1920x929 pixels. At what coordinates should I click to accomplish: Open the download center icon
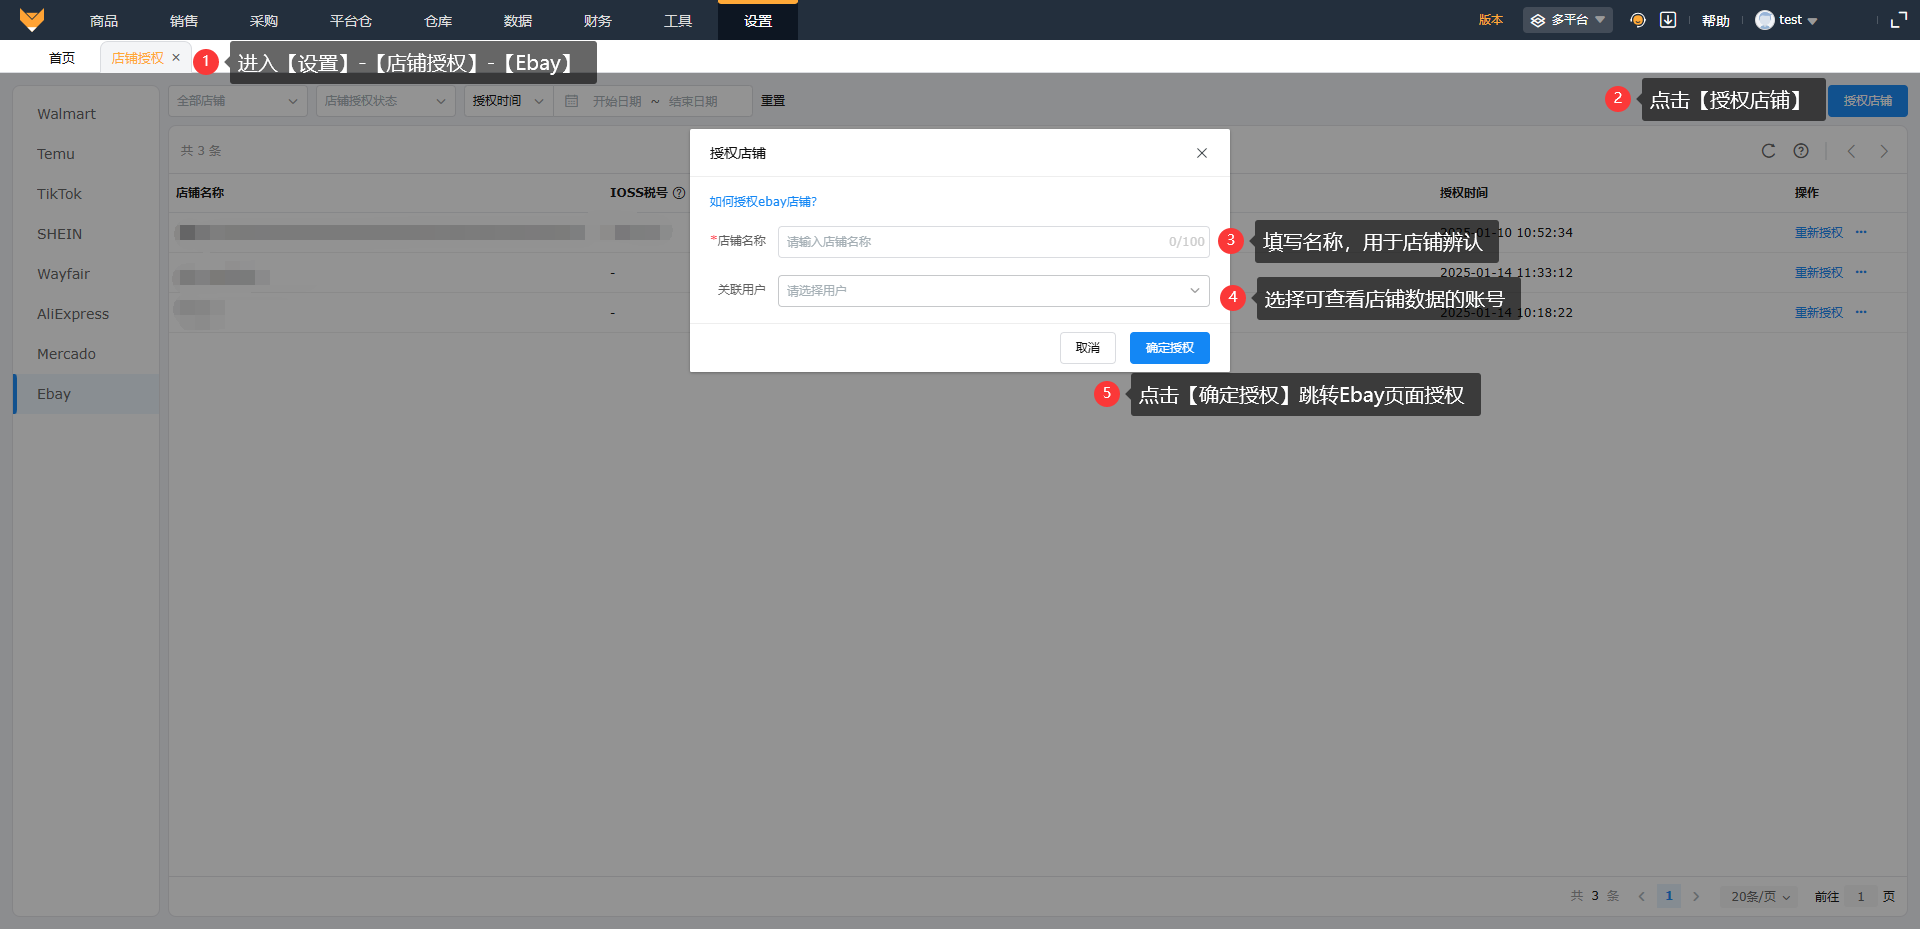point(1668,20)
